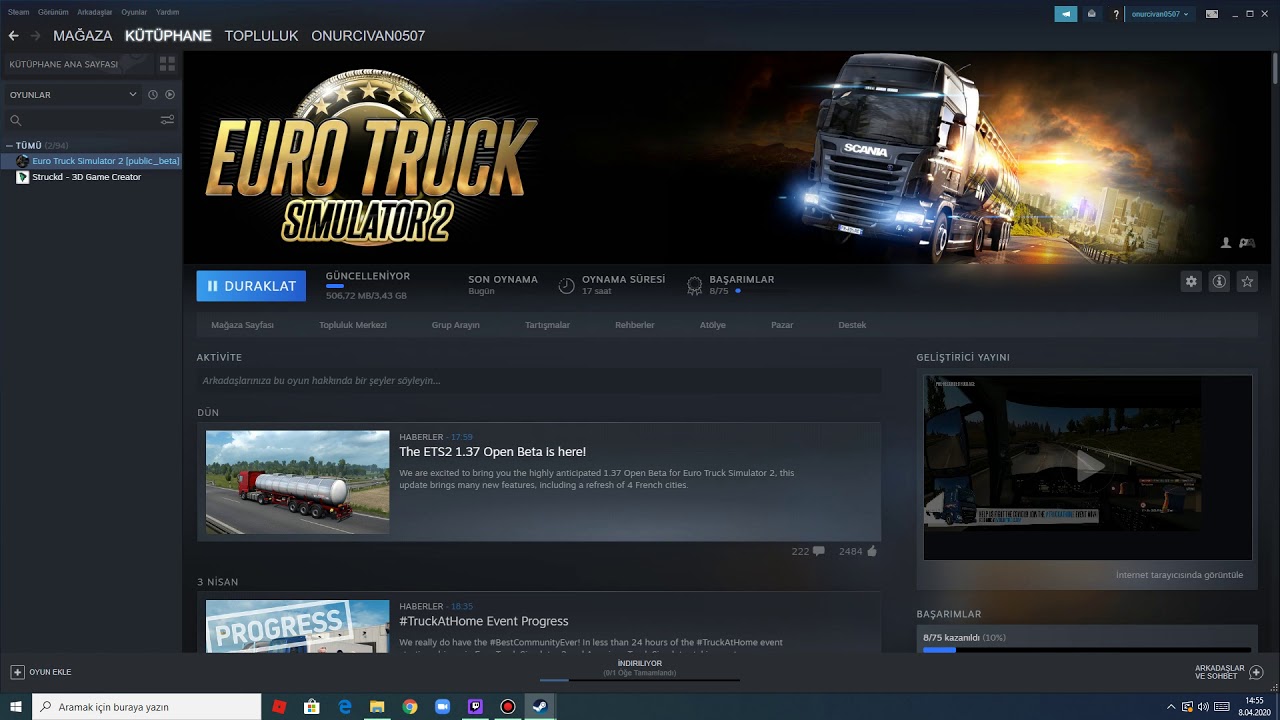
Task: Open the Yardım menu
Action: [167, 12]
